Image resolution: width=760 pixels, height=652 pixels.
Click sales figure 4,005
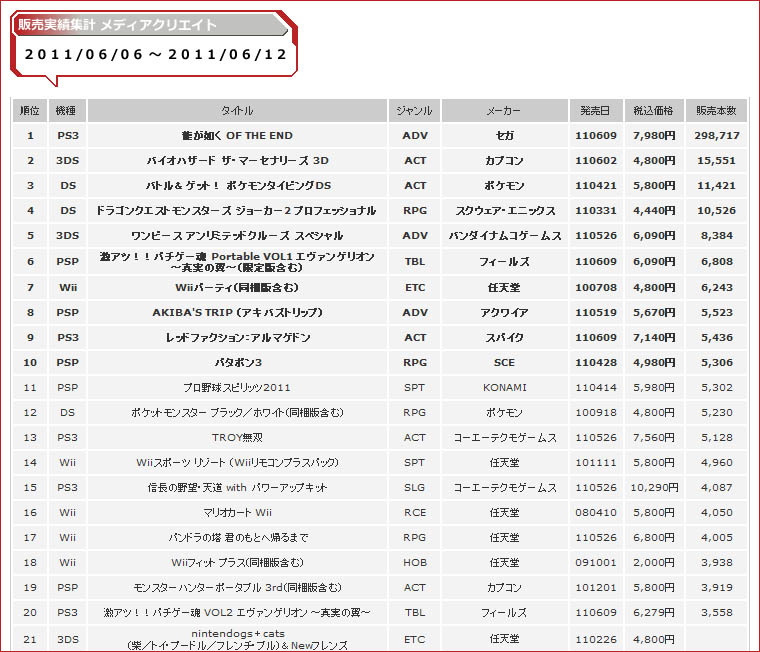point(716,538)
